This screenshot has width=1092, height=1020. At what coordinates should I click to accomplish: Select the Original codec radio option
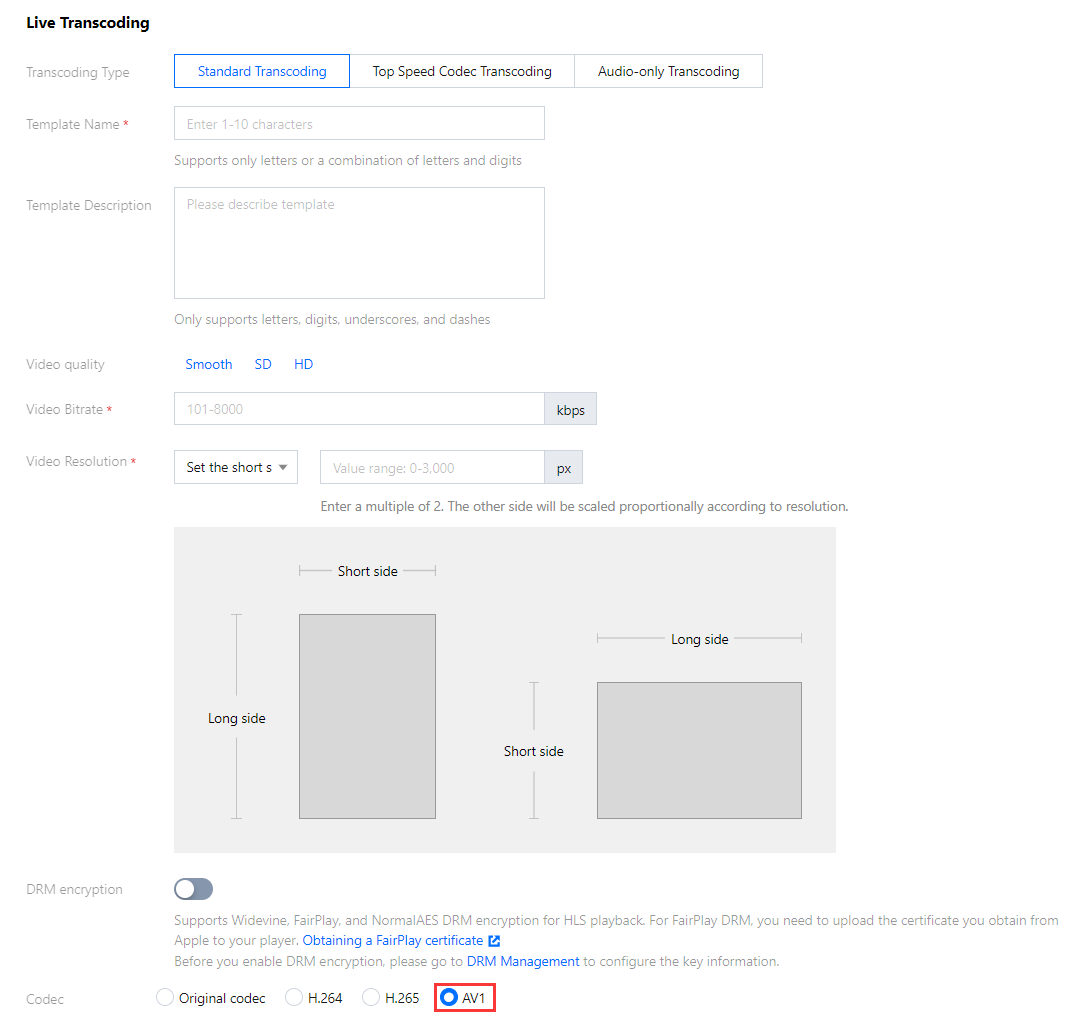[165, 998]
